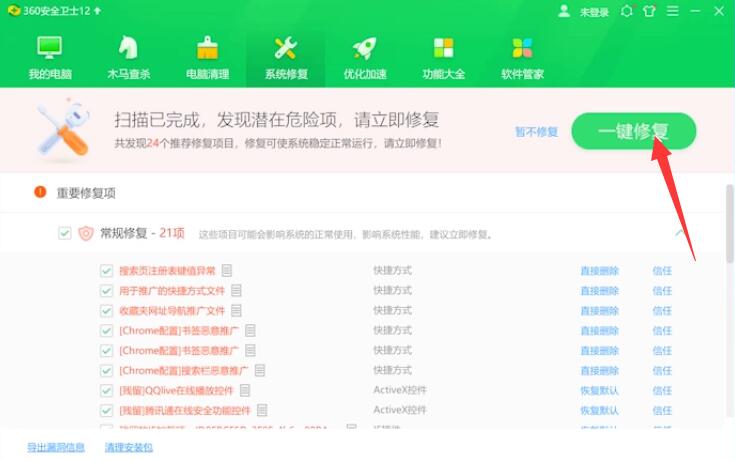The width and height of the screenshot is (735, 461).
Task: Select item text [残留]腾讯通在线安全功能控件
Action: [185, 410]
